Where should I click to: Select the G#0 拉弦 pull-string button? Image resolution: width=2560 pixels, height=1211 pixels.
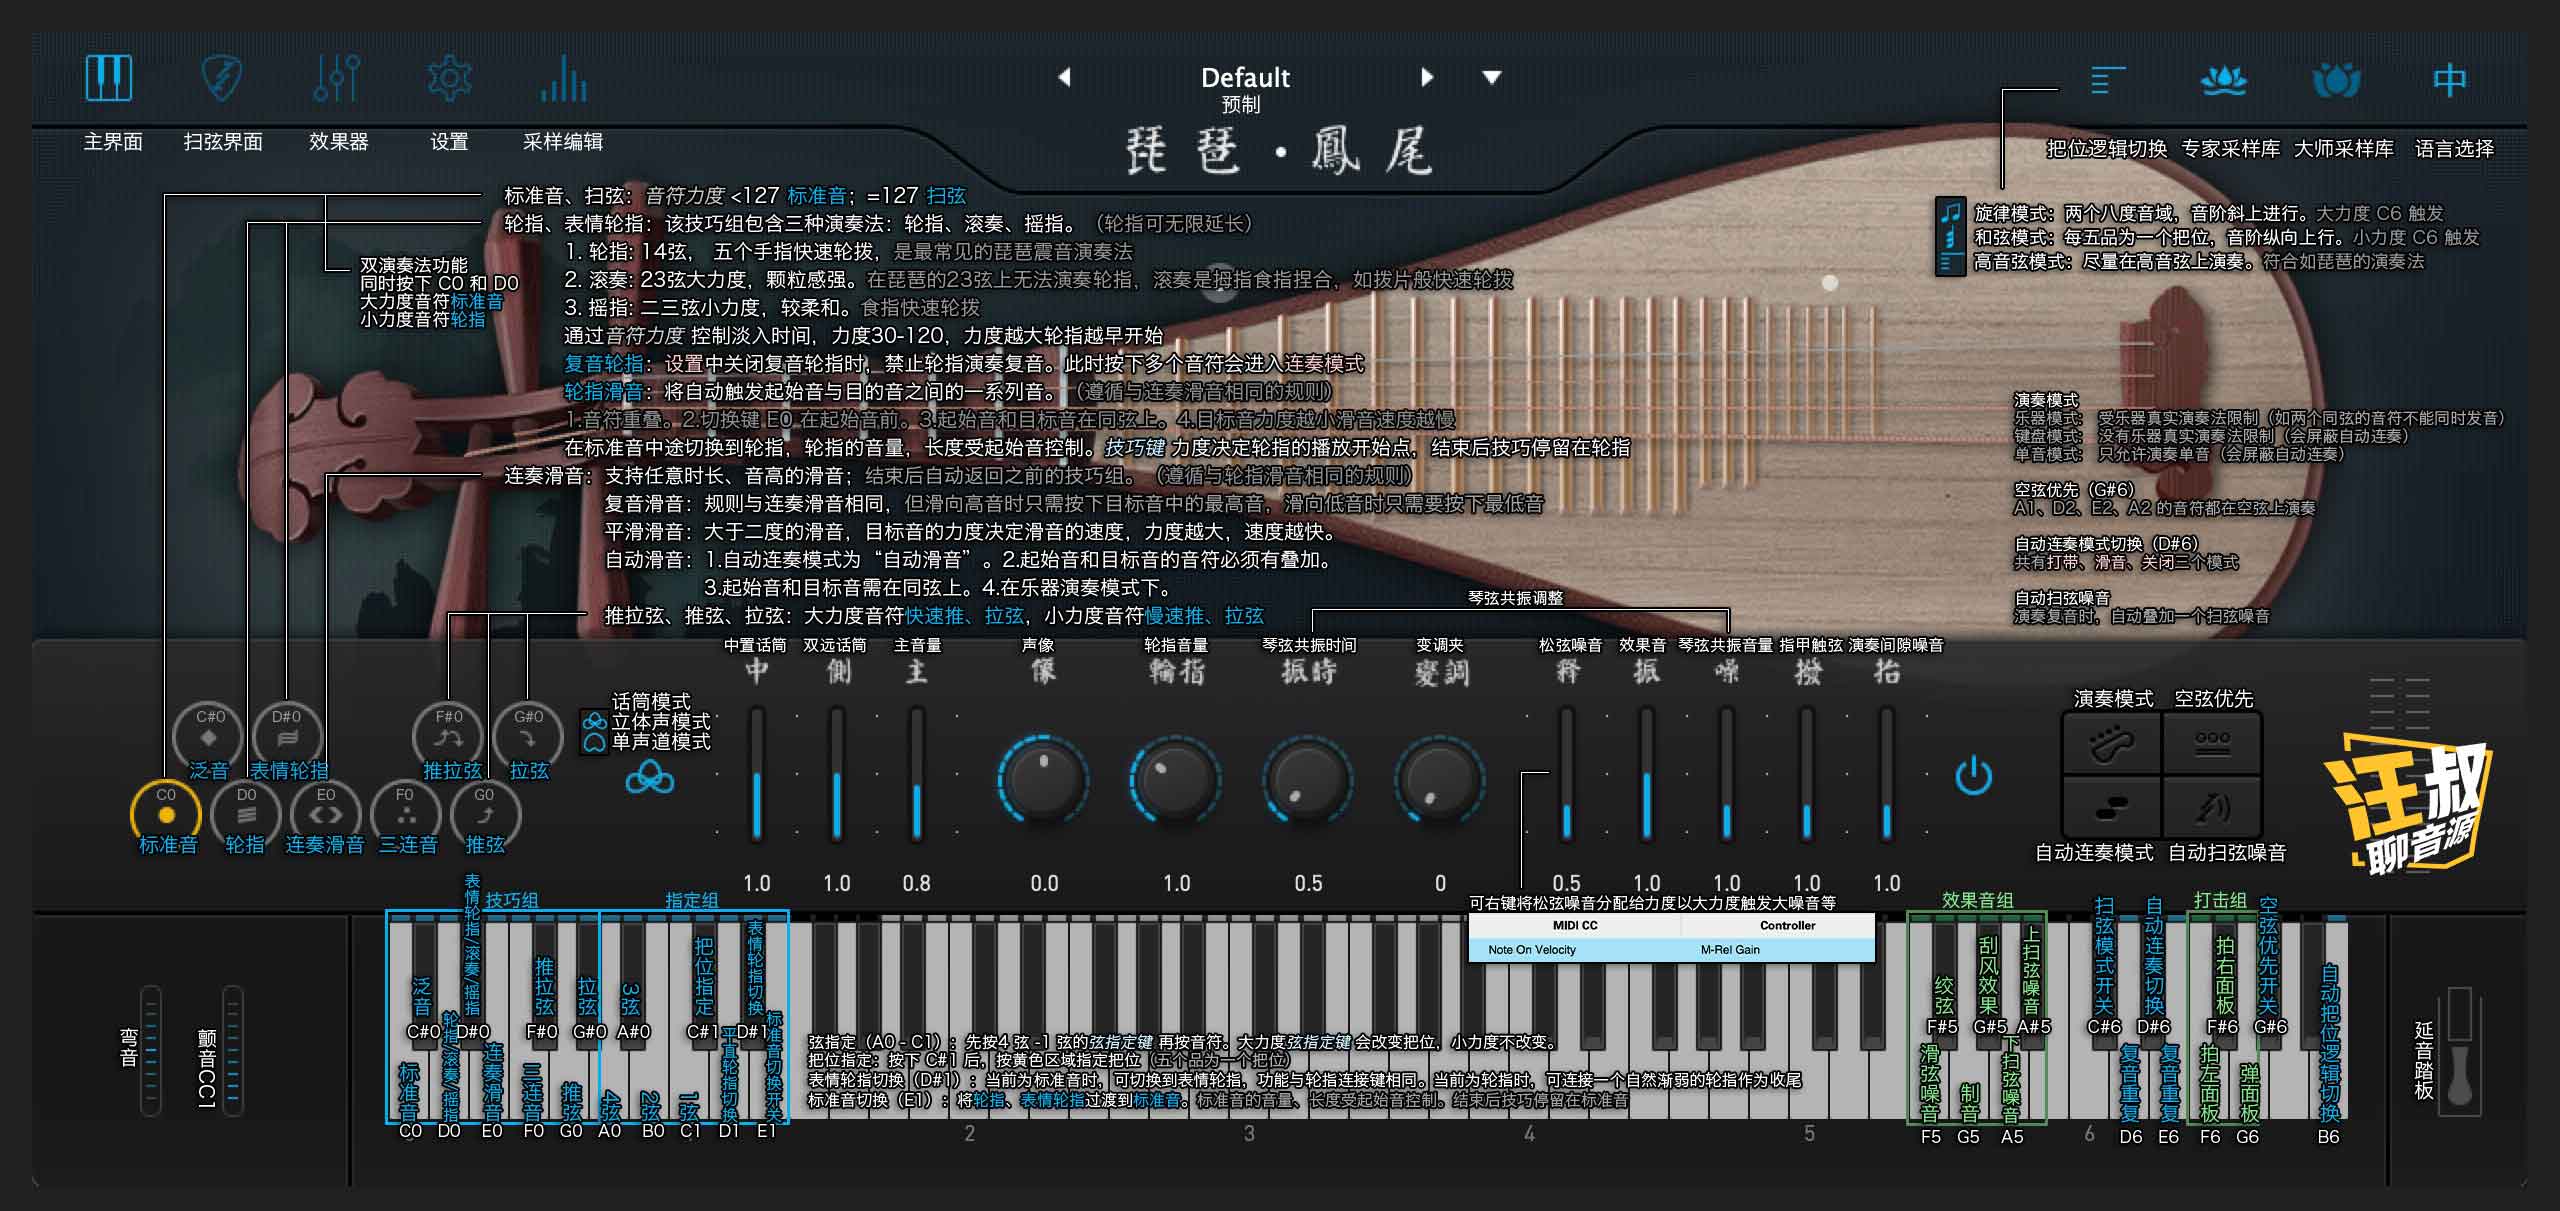tap(528, 736)
